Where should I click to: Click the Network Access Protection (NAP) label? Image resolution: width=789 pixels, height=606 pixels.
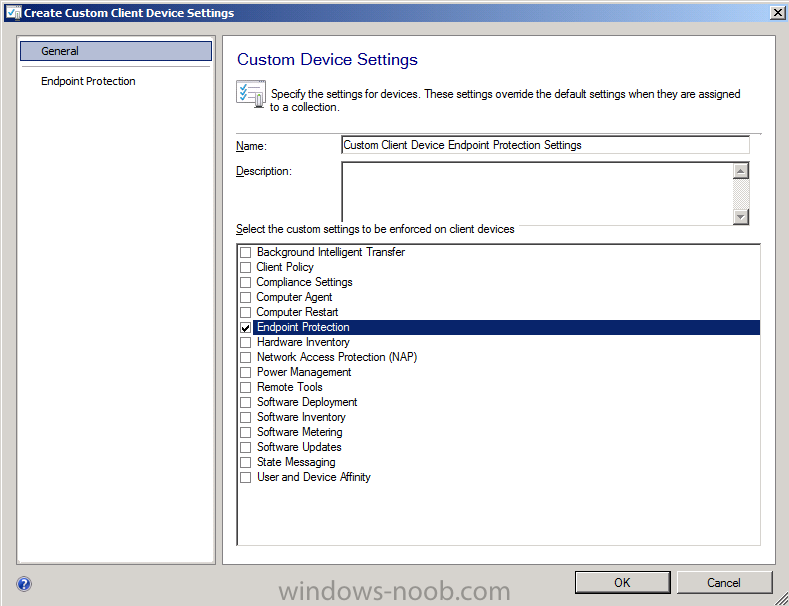337,357
